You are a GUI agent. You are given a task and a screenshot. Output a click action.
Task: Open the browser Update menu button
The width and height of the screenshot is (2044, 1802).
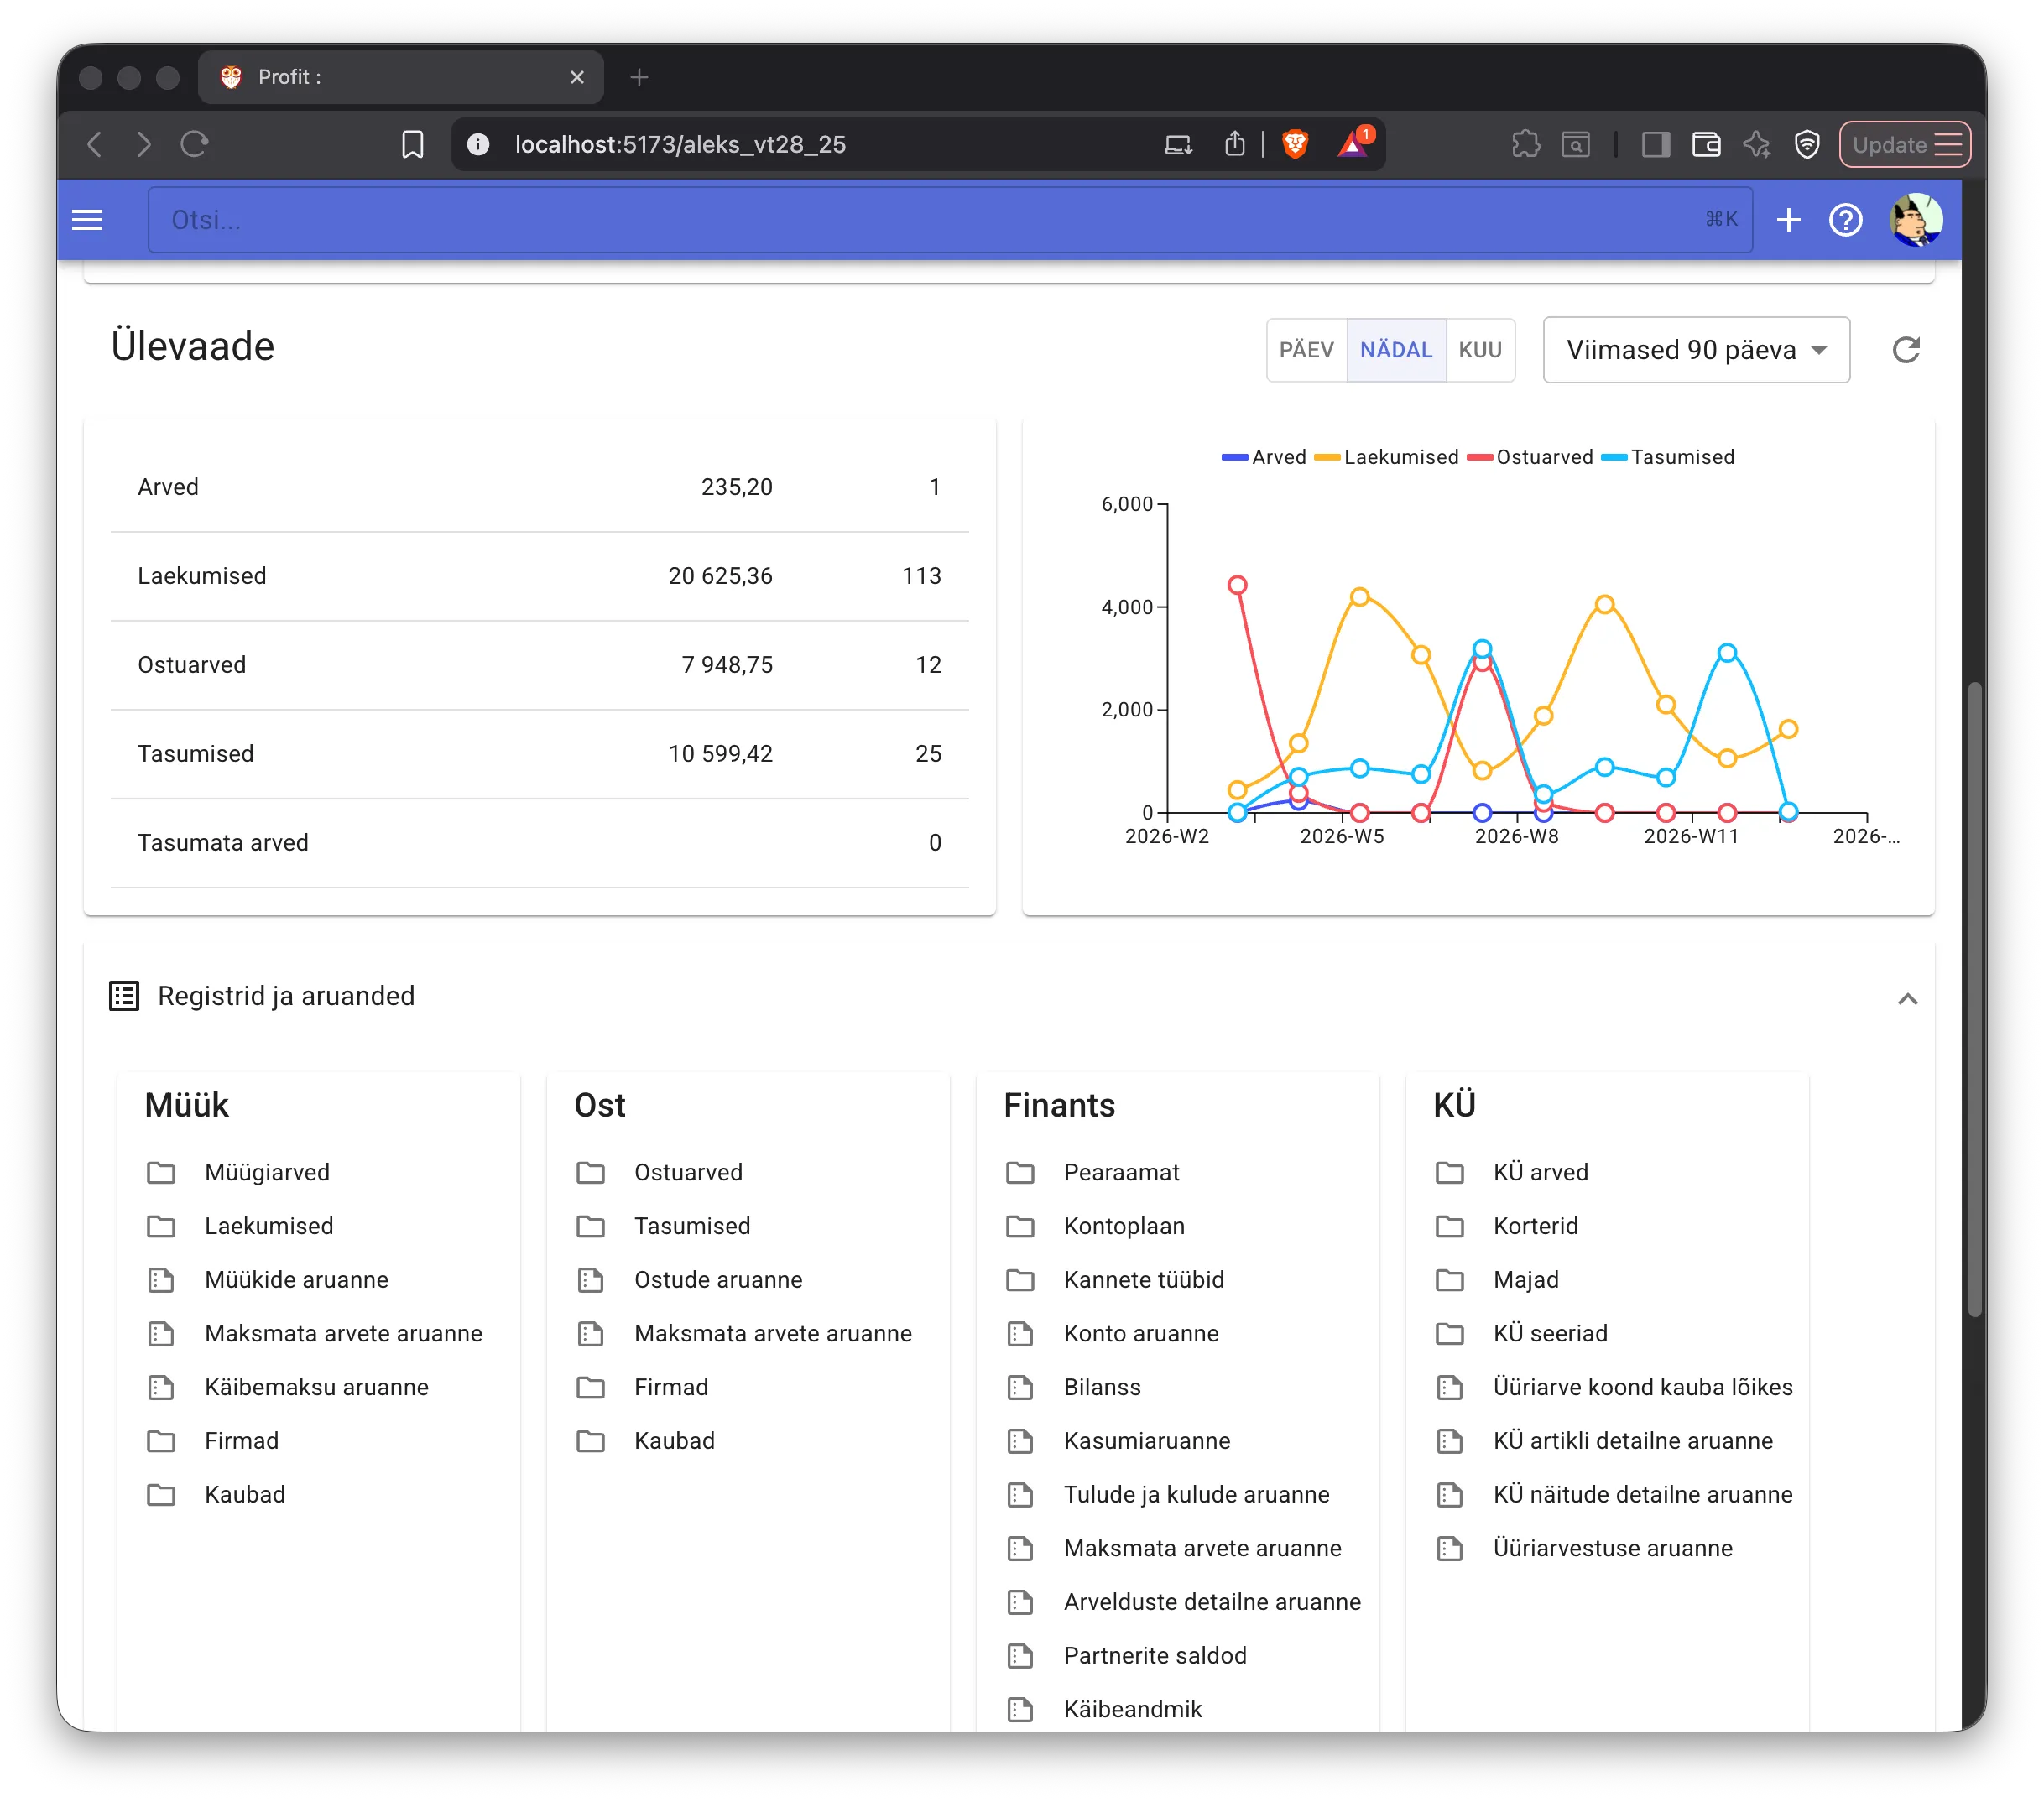pos(1905,145)
